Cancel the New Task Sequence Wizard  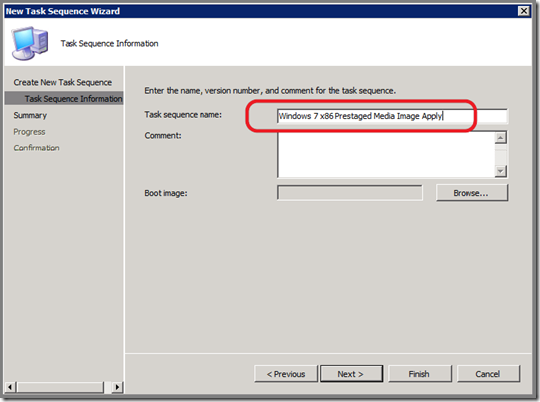[488, 374]
